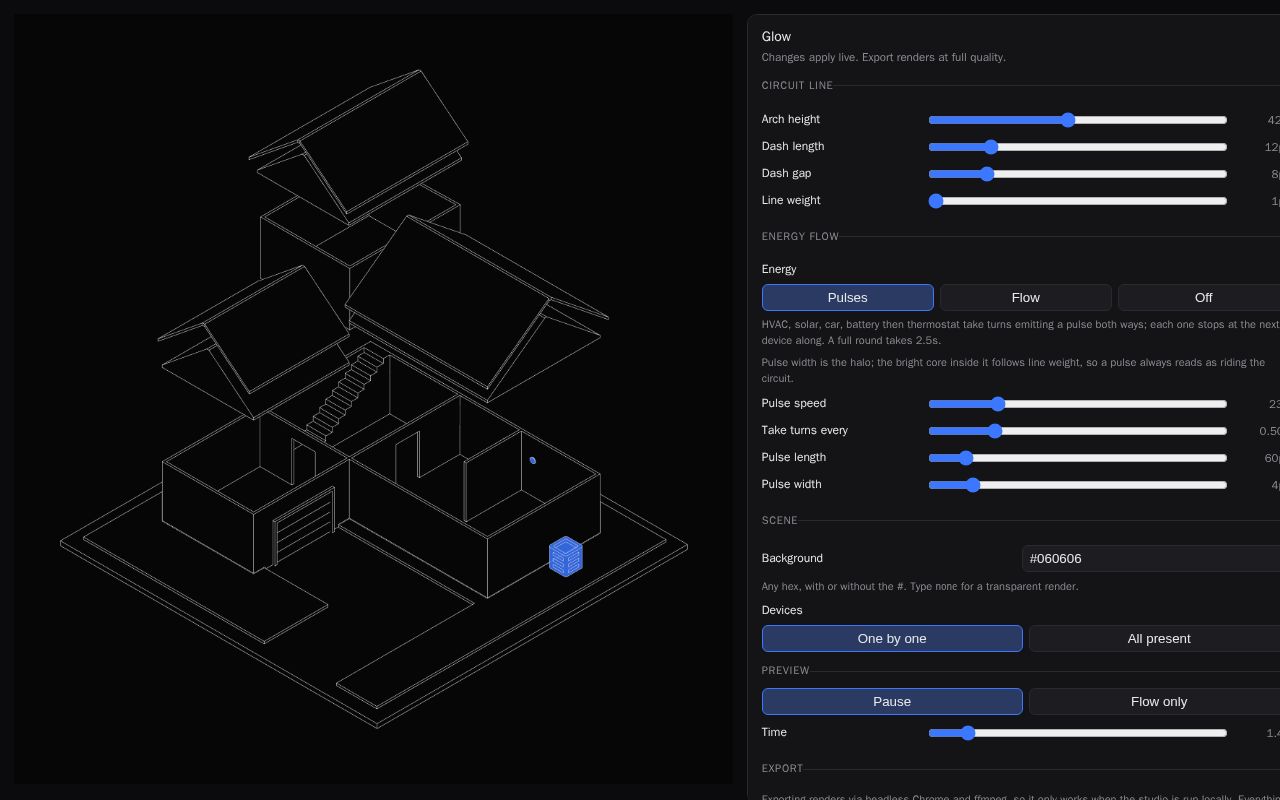The height and width of the screenshot is (800, 1280).
Task: Click the 'CIRCUIT LINE' section heading
Action: pos(797,86)
